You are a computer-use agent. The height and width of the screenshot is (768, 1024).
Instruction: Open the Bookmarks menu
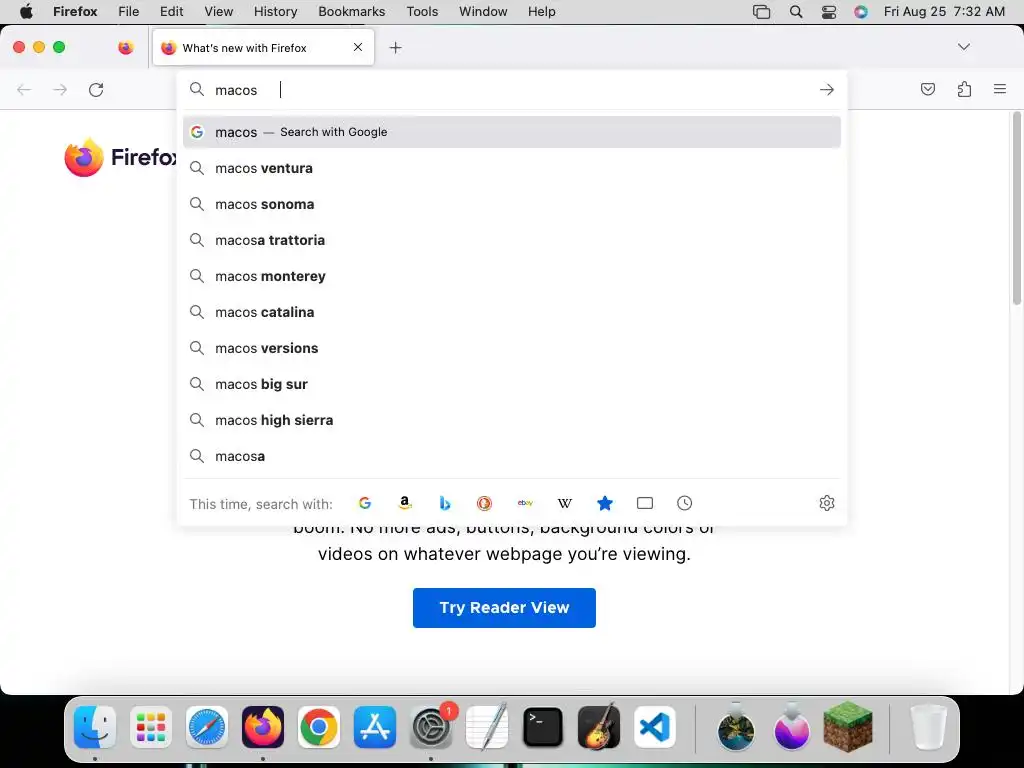(x=351, y=12)
